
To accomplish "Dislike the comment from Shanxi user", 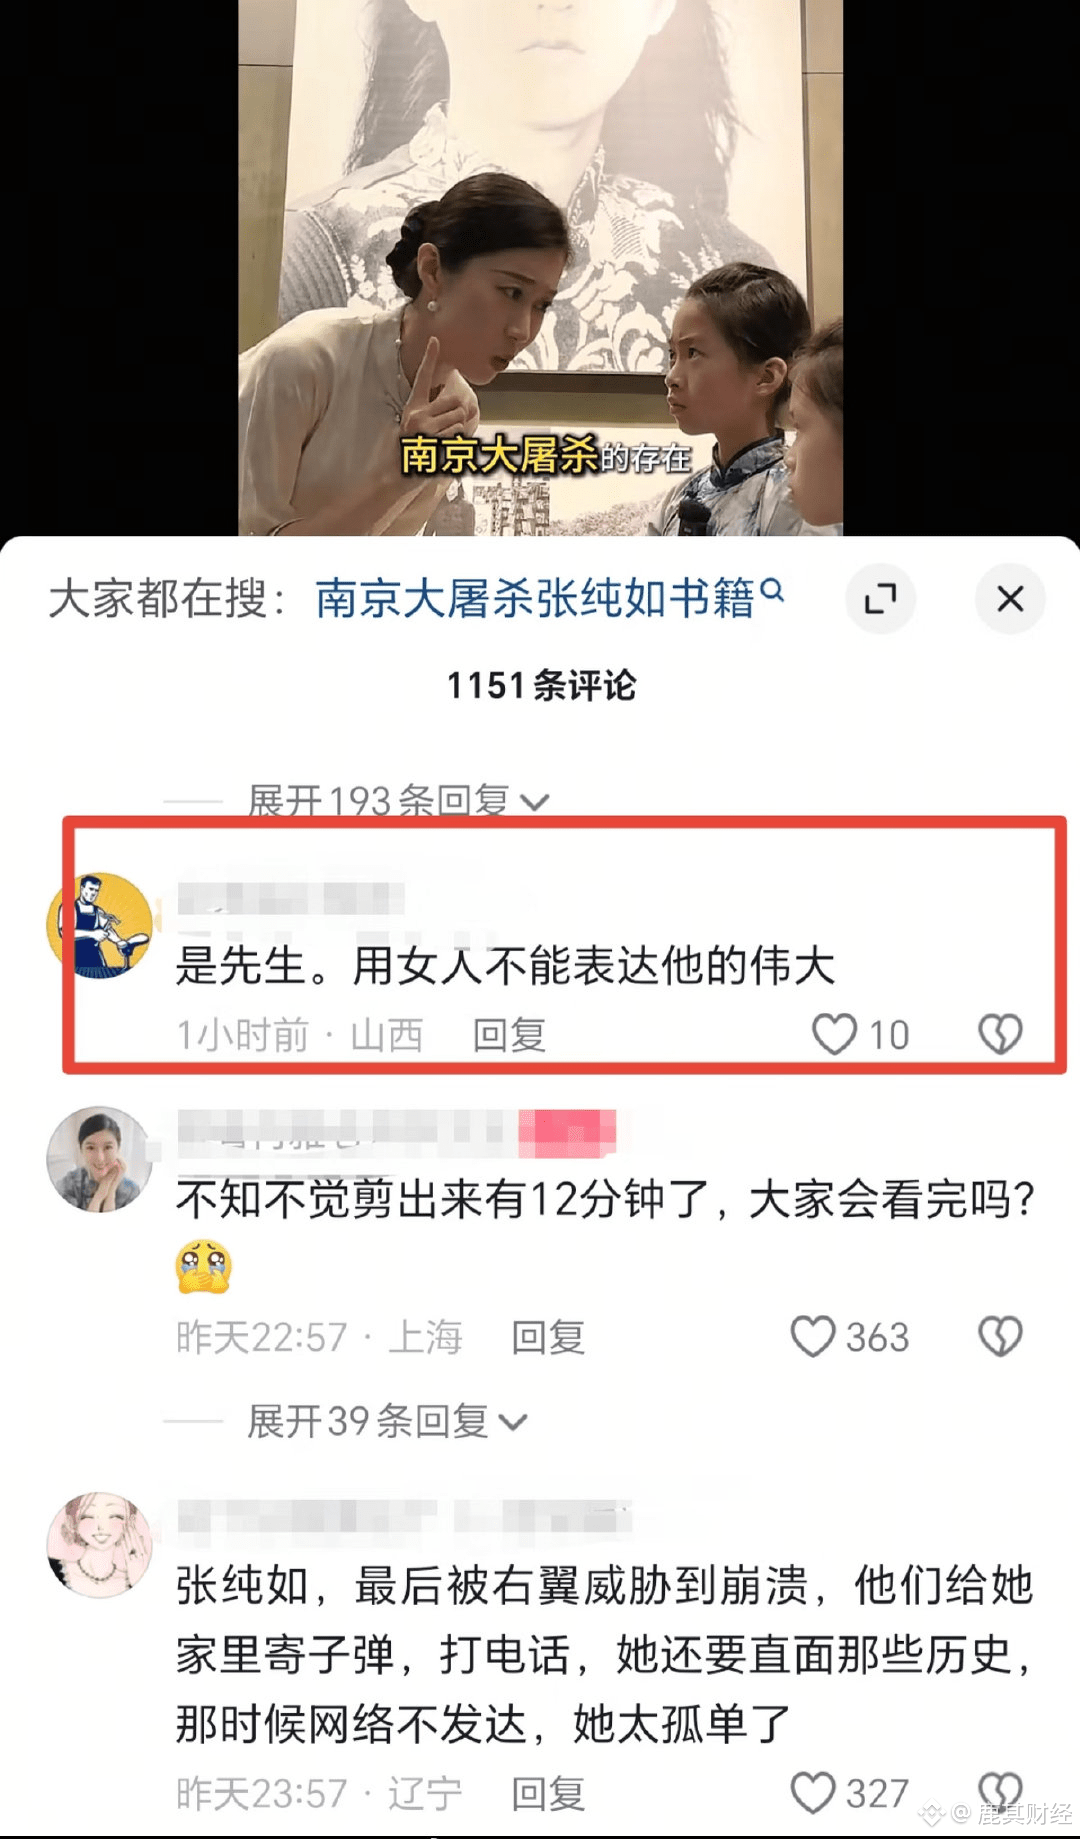I will [x=1000, y=1034].
